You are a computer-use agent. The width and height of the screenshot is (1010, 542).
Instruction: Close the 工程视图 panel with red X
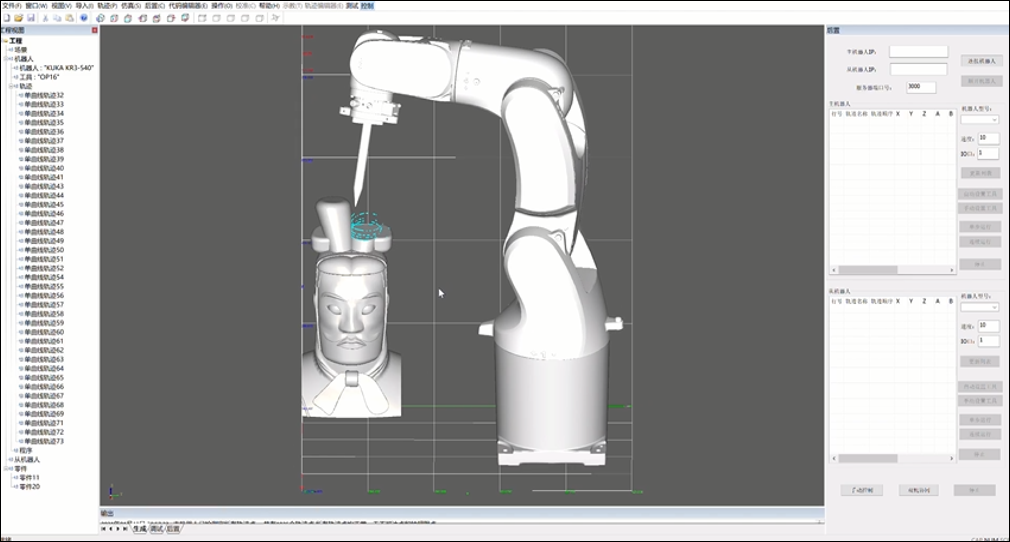(95, 30)
